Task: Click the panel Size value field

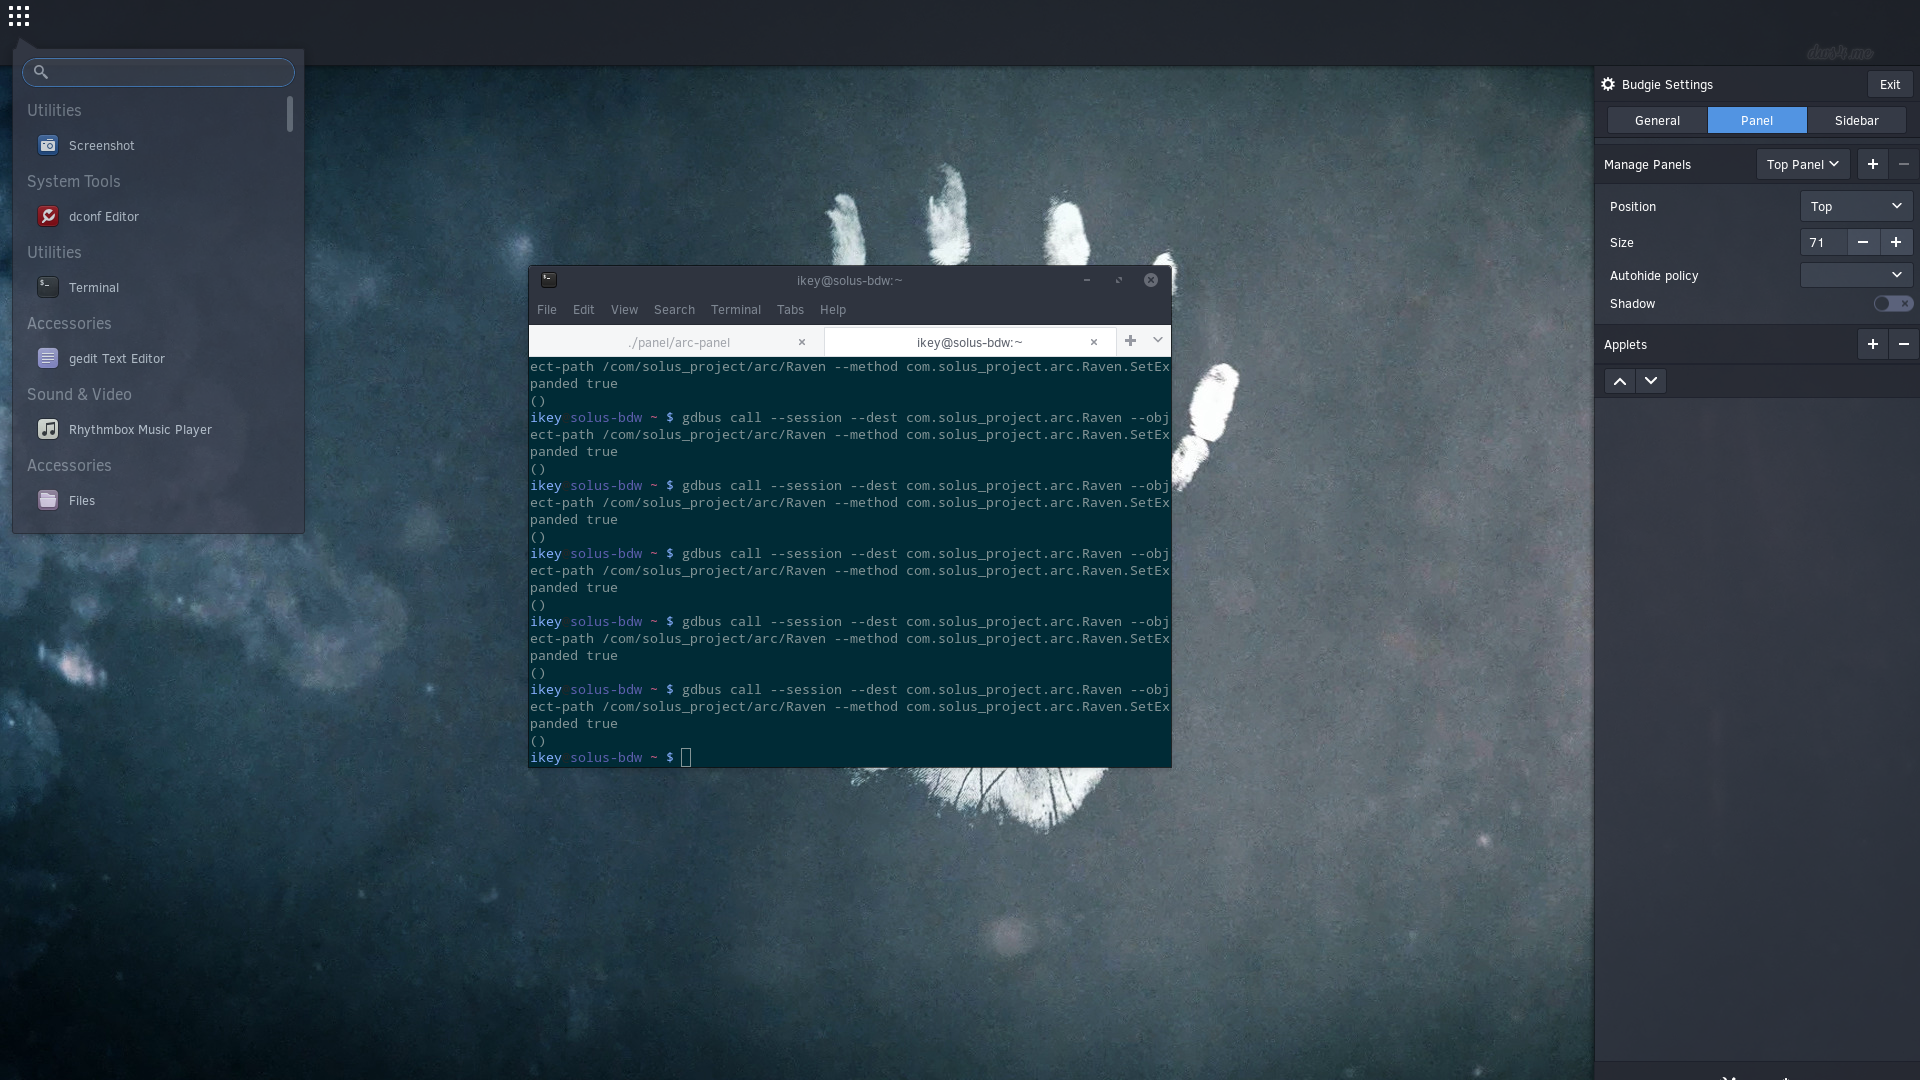Action: coord(1823,243)
